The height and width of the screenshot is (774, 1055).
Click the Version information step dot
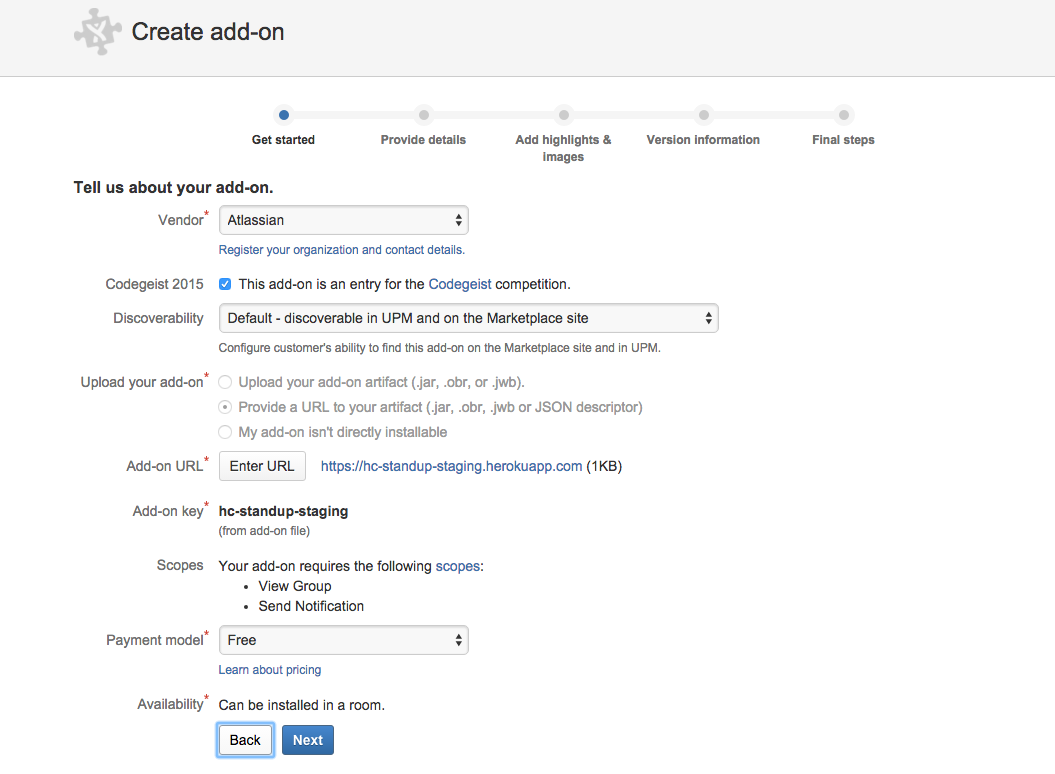pyautogui.click(x=703, y=115)
